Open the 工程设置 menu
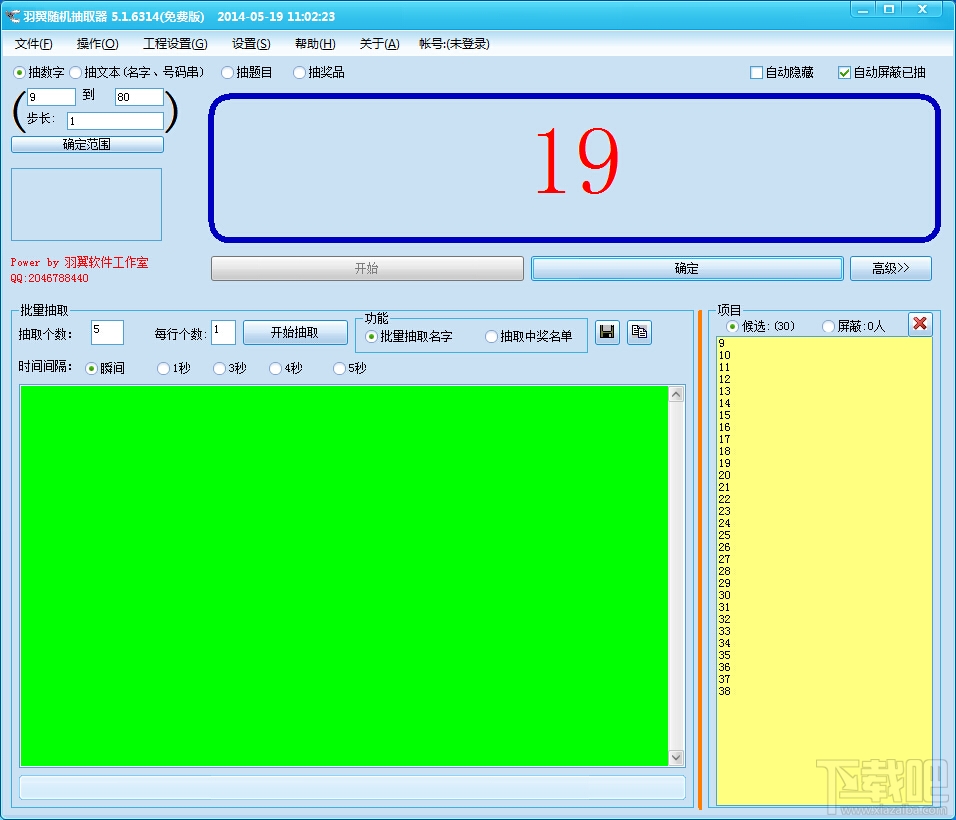This screenshot has width=956, height=820. (174, 44)
